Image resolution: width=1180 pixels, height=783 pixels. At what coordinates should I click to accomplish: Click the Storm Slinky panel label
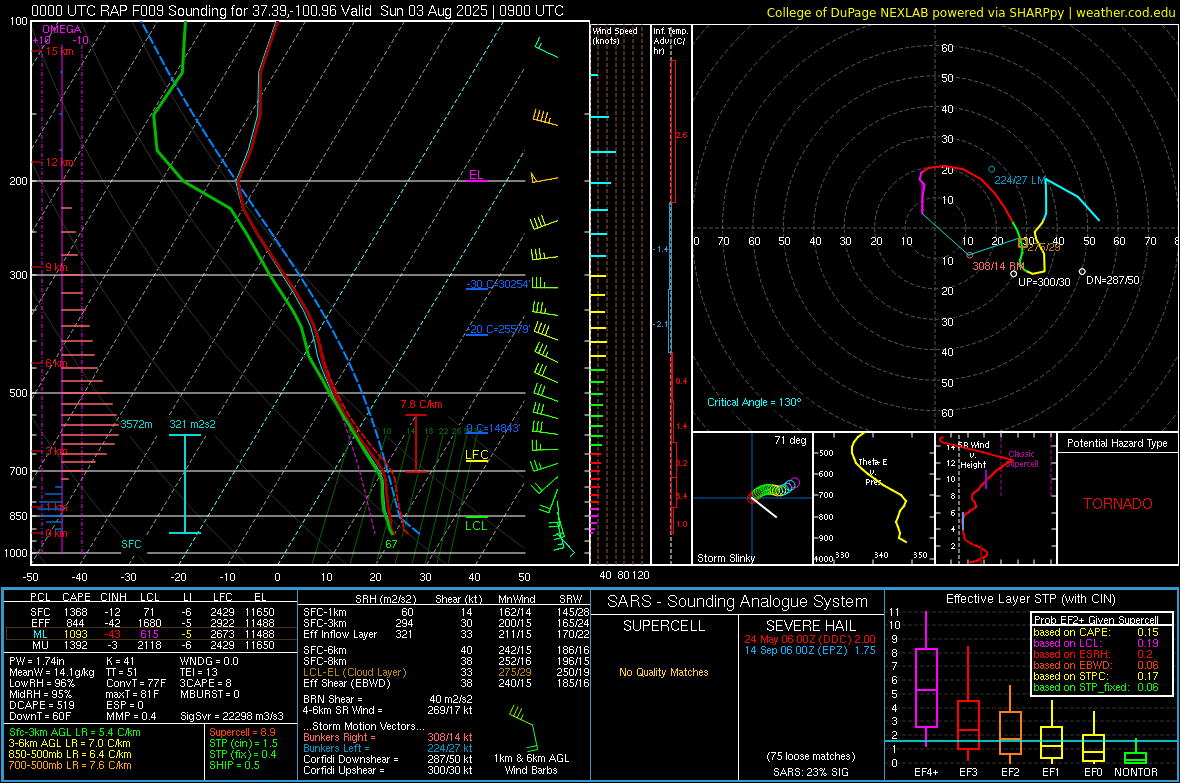[x=725, y=558]
